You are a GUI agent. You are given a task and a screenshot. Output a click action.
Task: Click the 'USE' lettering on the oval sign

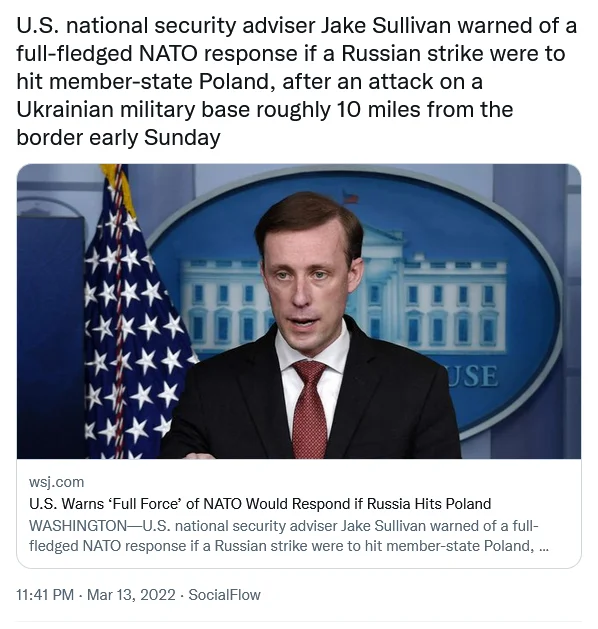(472, 376)
